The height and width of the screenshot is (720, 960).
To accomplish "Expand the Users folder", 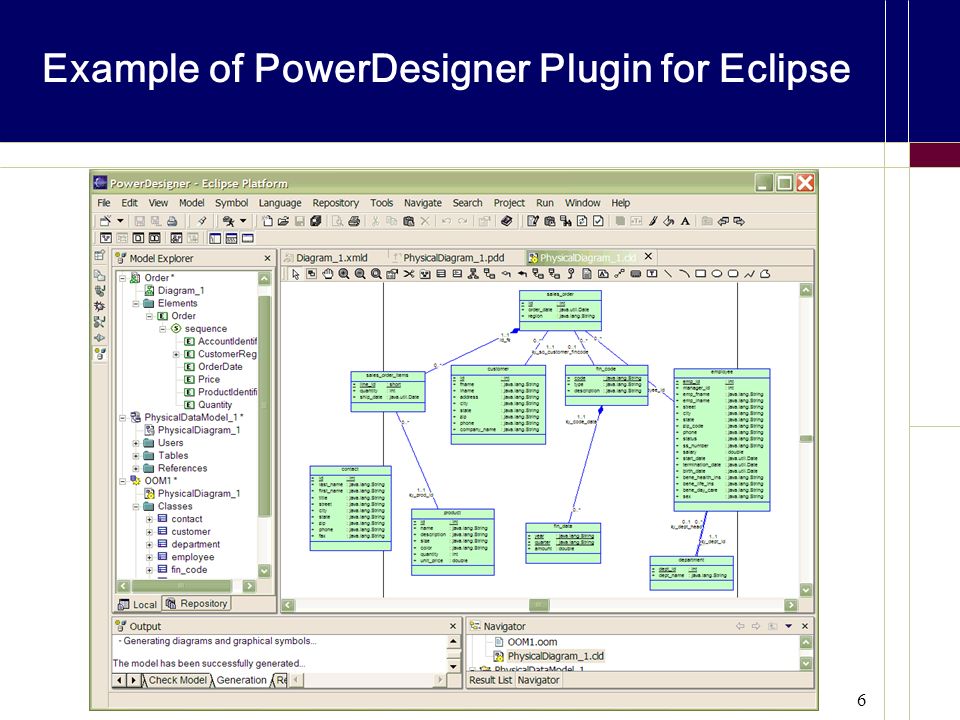I will (135, 443).
